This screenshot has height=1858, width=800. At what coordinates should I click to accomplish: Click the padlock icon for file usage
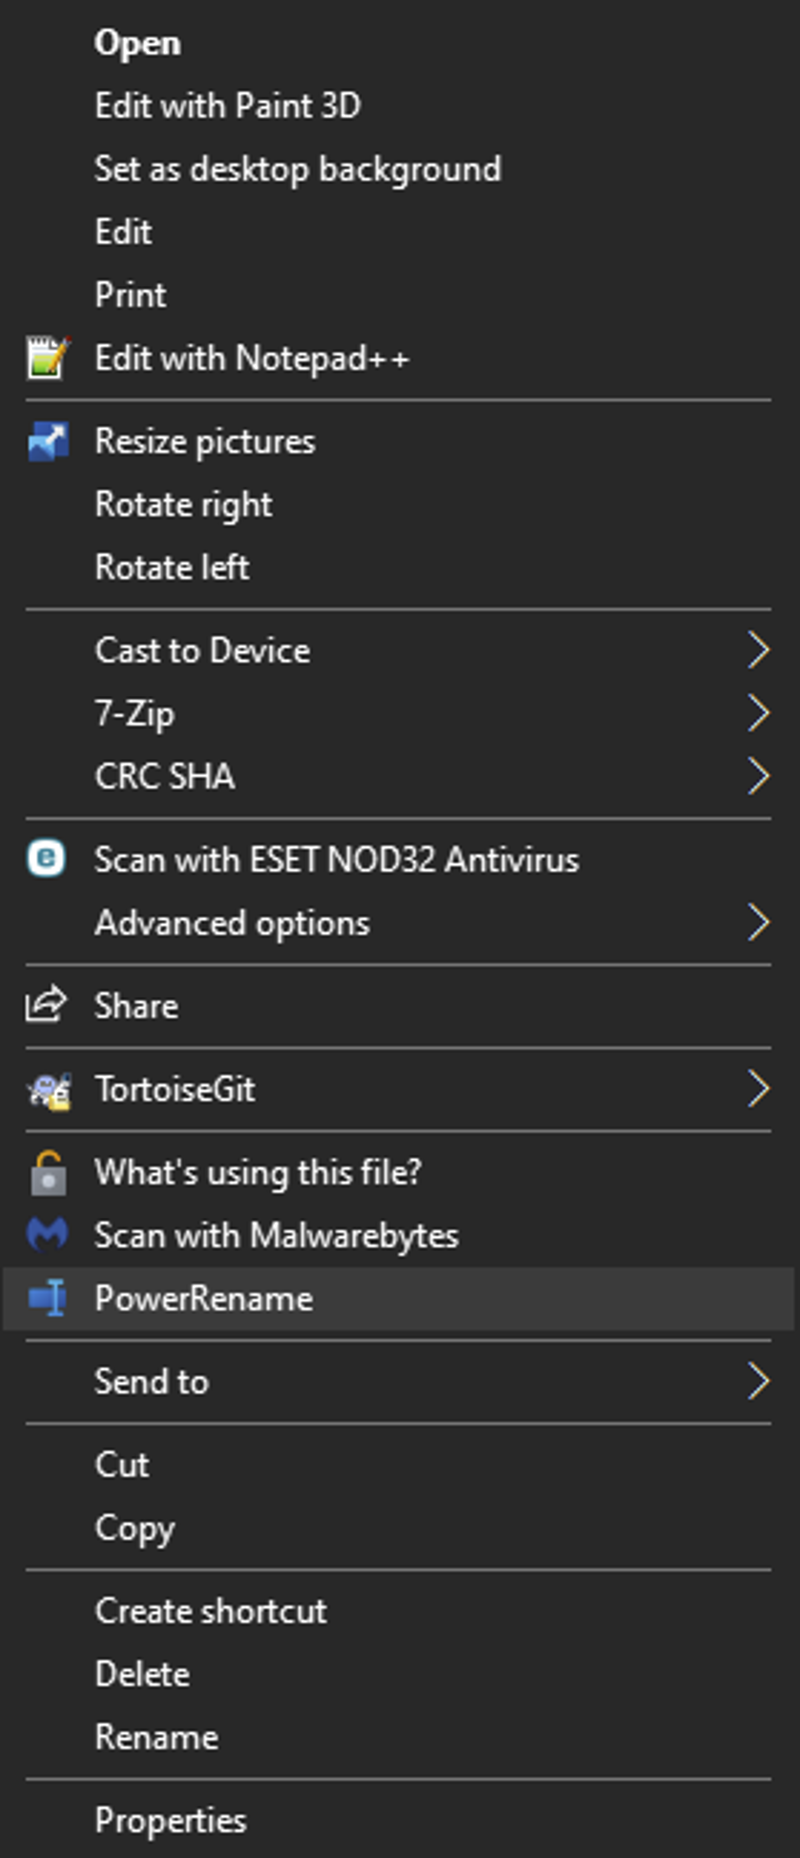[48, 1173]
